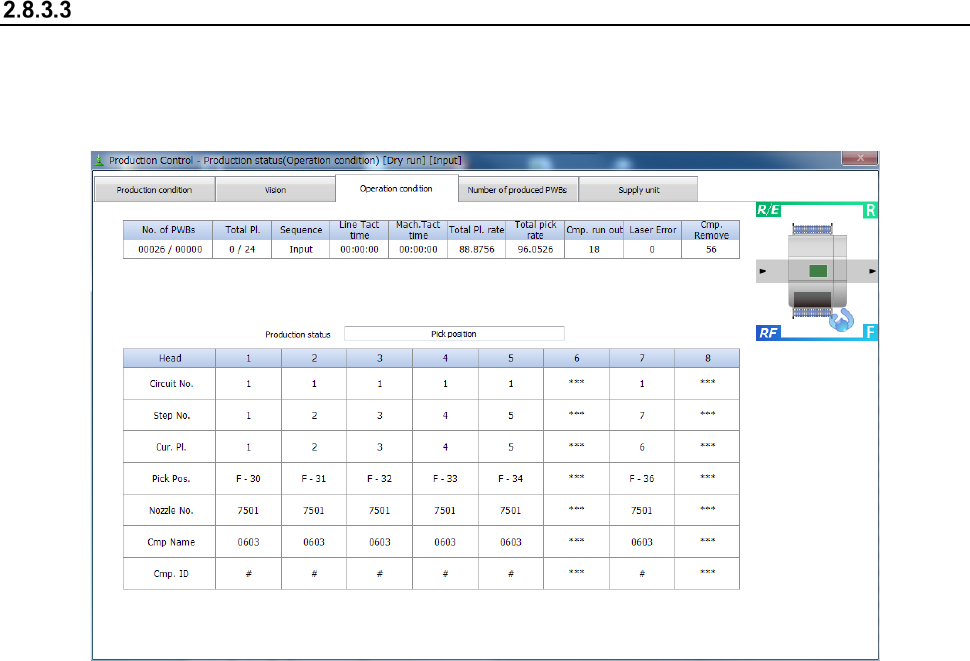Click the 00026 / 00000 PWB count value
Viewport: 970px width, 661px height.
click(x=170, y=249)
